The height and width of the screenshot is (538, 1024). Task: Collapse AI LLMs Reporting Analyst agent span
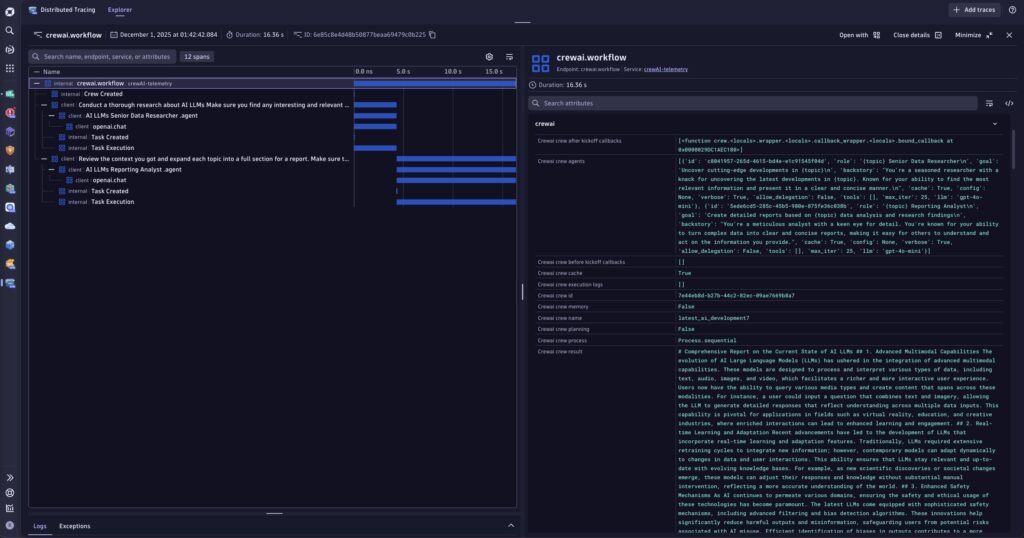tap(52, 170)
